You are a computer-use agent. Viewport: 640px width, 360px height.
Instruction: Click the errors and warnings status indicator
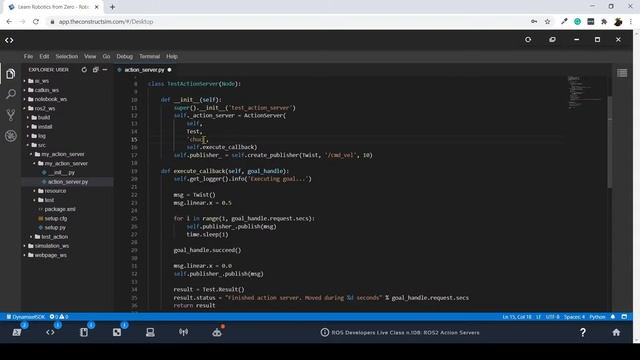pyautogui.click(x=59, y=317)
